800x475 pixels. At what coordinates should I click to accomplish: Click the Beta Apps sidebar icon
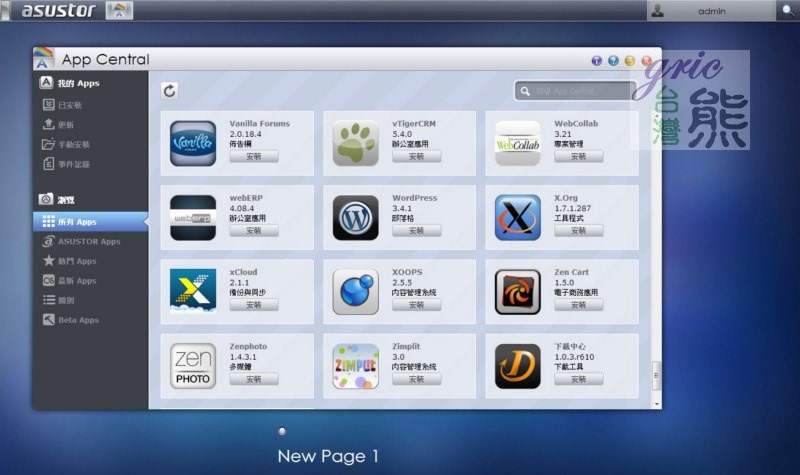(x=48, y=320)
